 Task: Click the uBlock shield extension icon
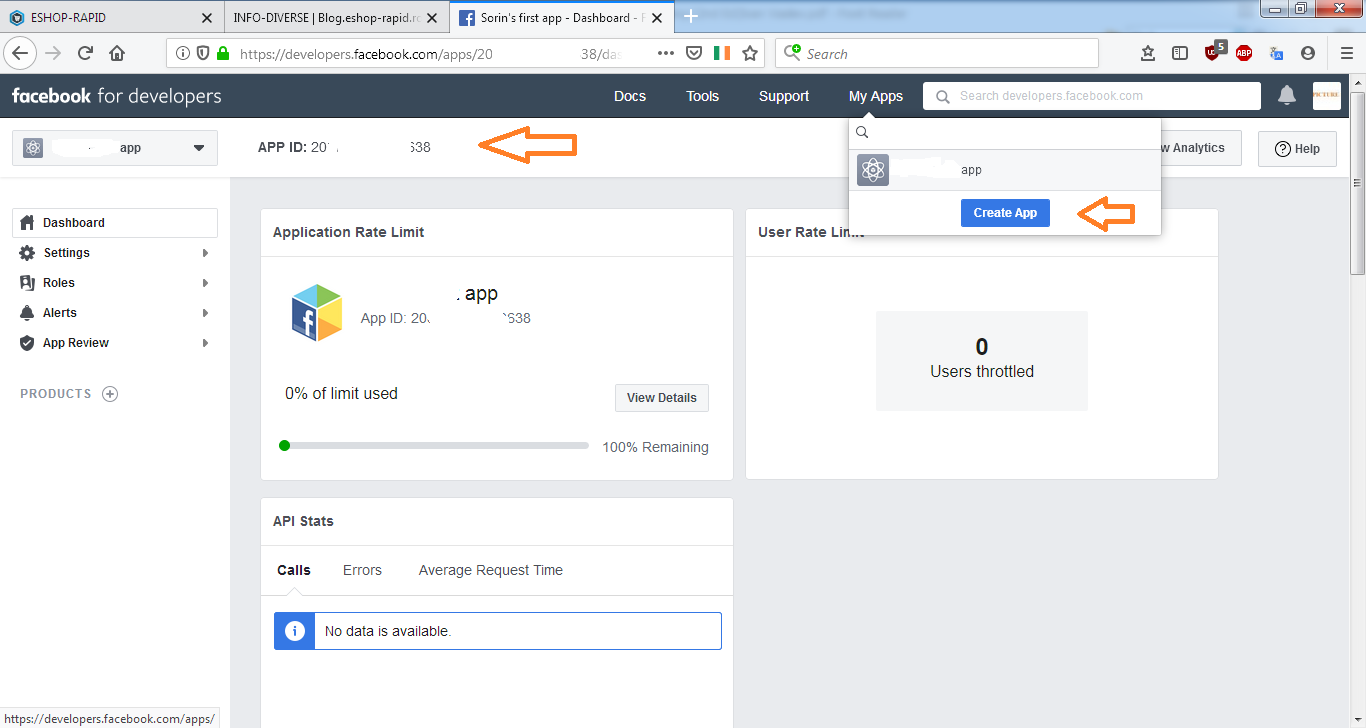(x=1214, y=52)
